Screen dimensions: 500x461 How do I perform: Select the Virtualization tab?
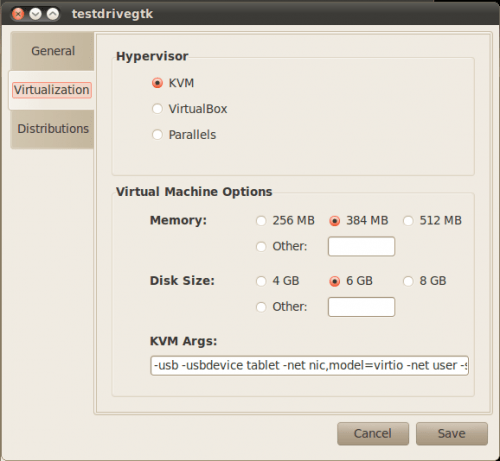pos(52,90)
